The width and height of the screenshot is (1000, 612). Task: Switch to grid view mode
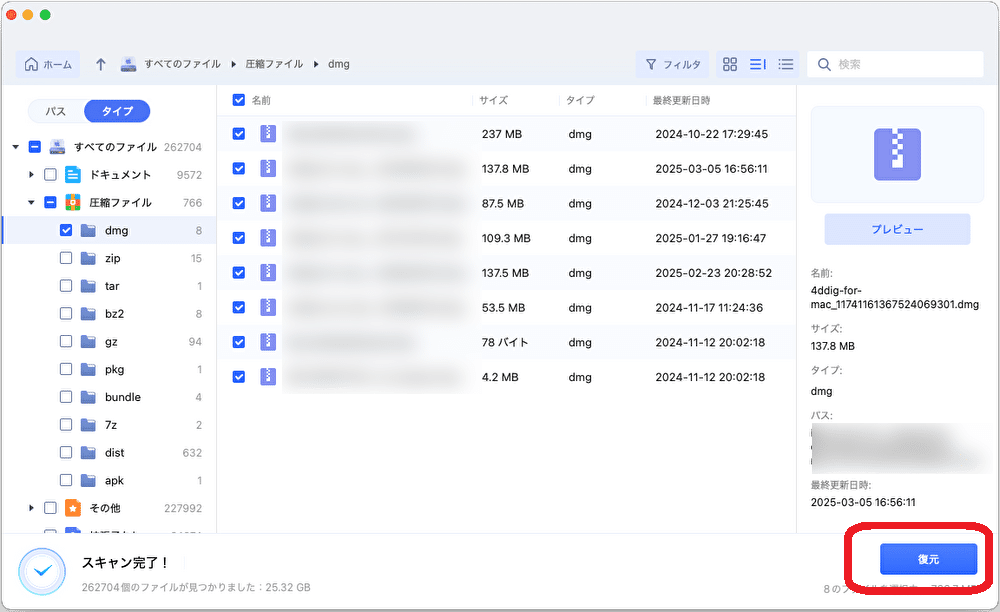click(729, 63)
